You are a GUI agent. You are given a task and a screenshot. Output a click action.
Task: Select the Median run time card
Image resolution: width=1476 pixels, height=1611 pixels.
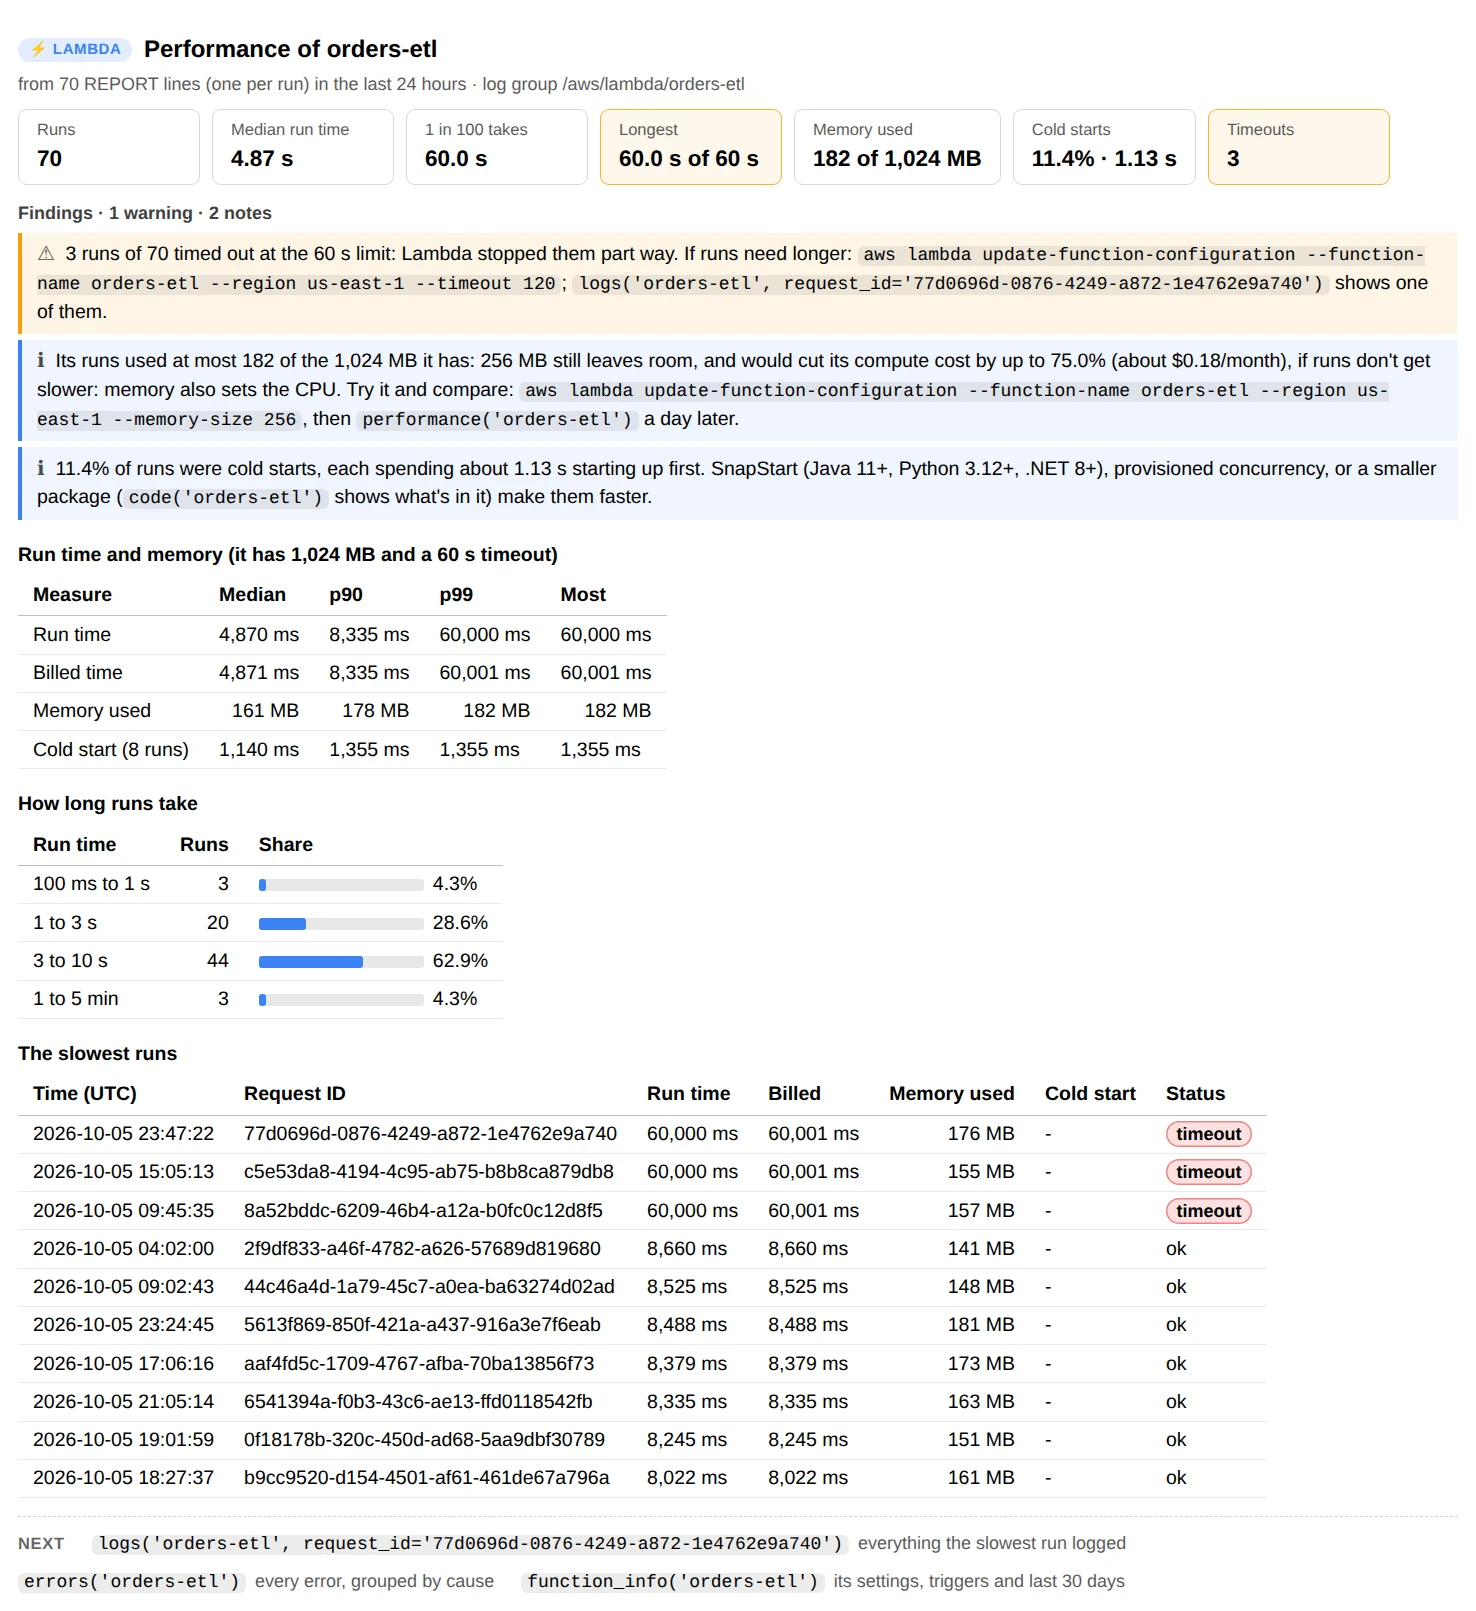(303, 147)
